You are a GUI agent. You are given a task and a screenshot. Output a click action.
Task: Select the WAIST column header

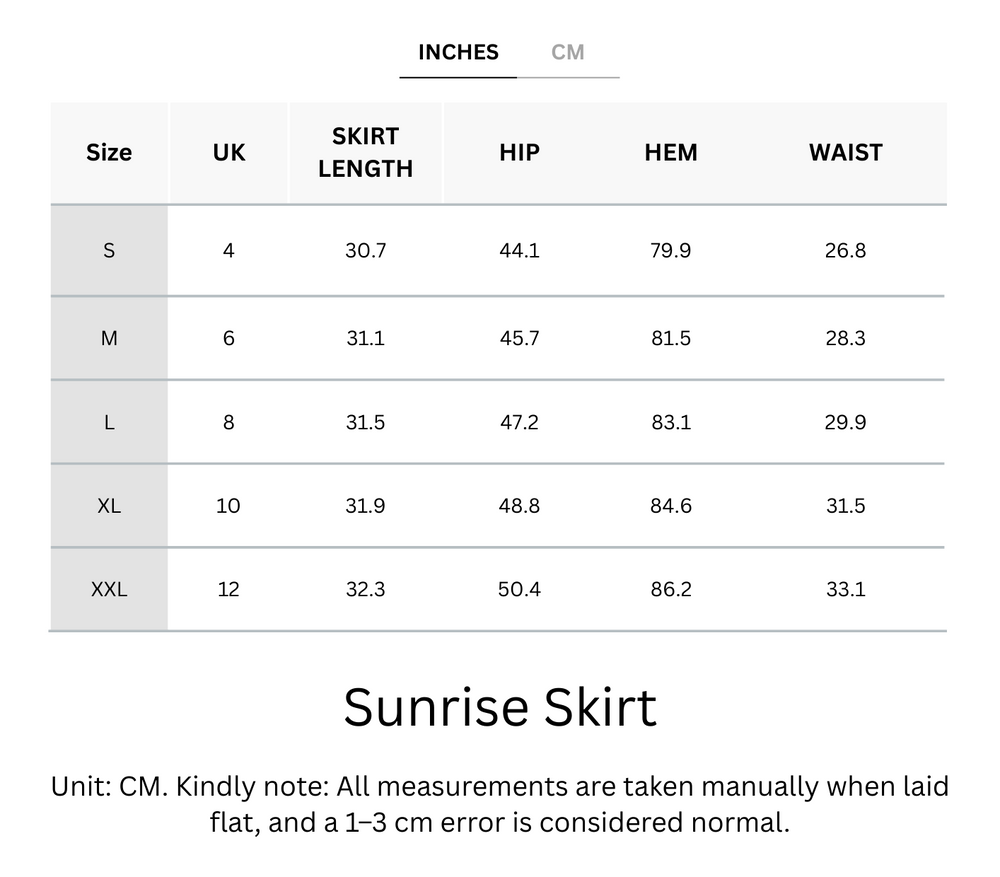click(x=845, y=152)
